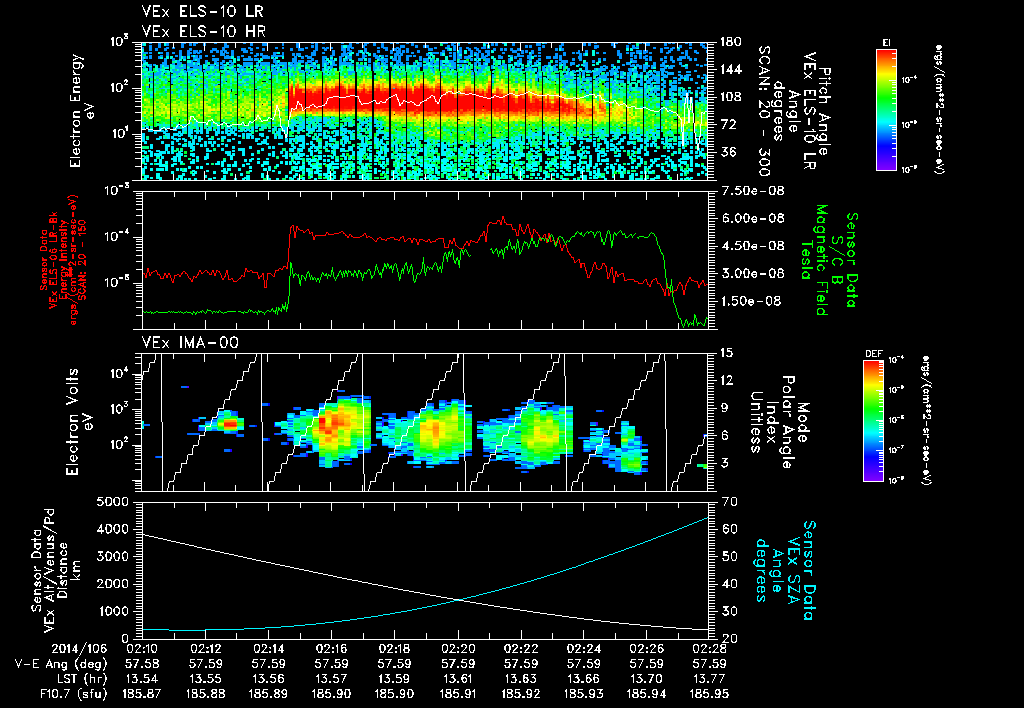Click the polar angle tick value 15

tap(729, 353)
